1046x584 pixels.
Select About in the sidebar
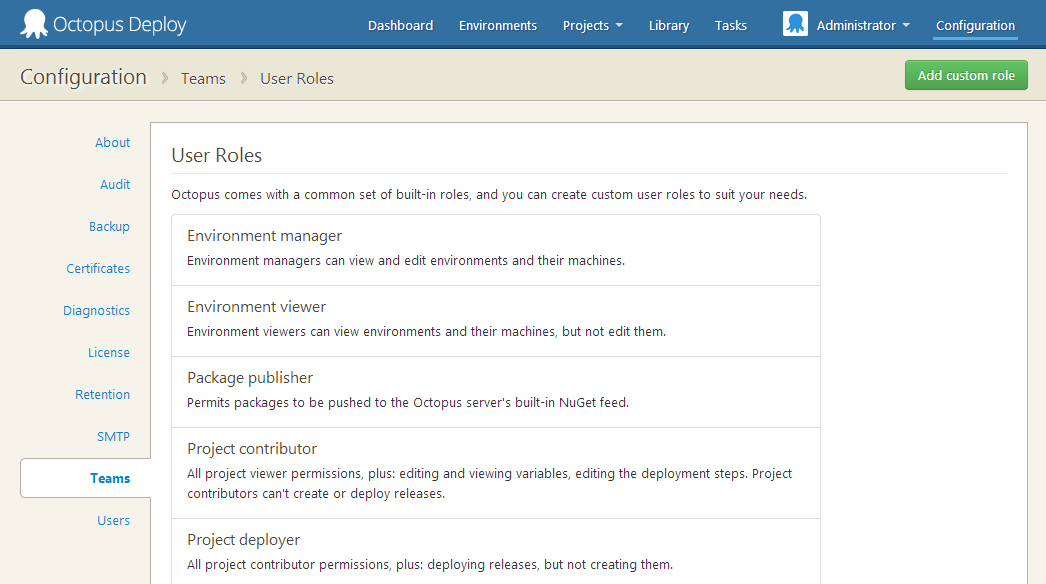(x=112, y=142)
